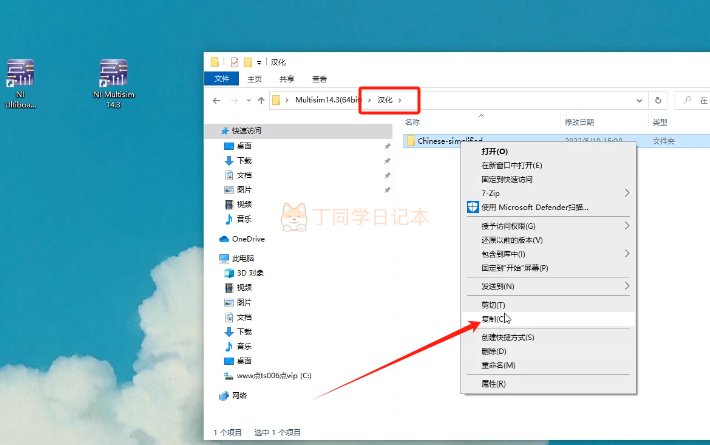Open the C: drive in navigation pane
The height and width of the screenshot is (445, 710).
point(274,376)
